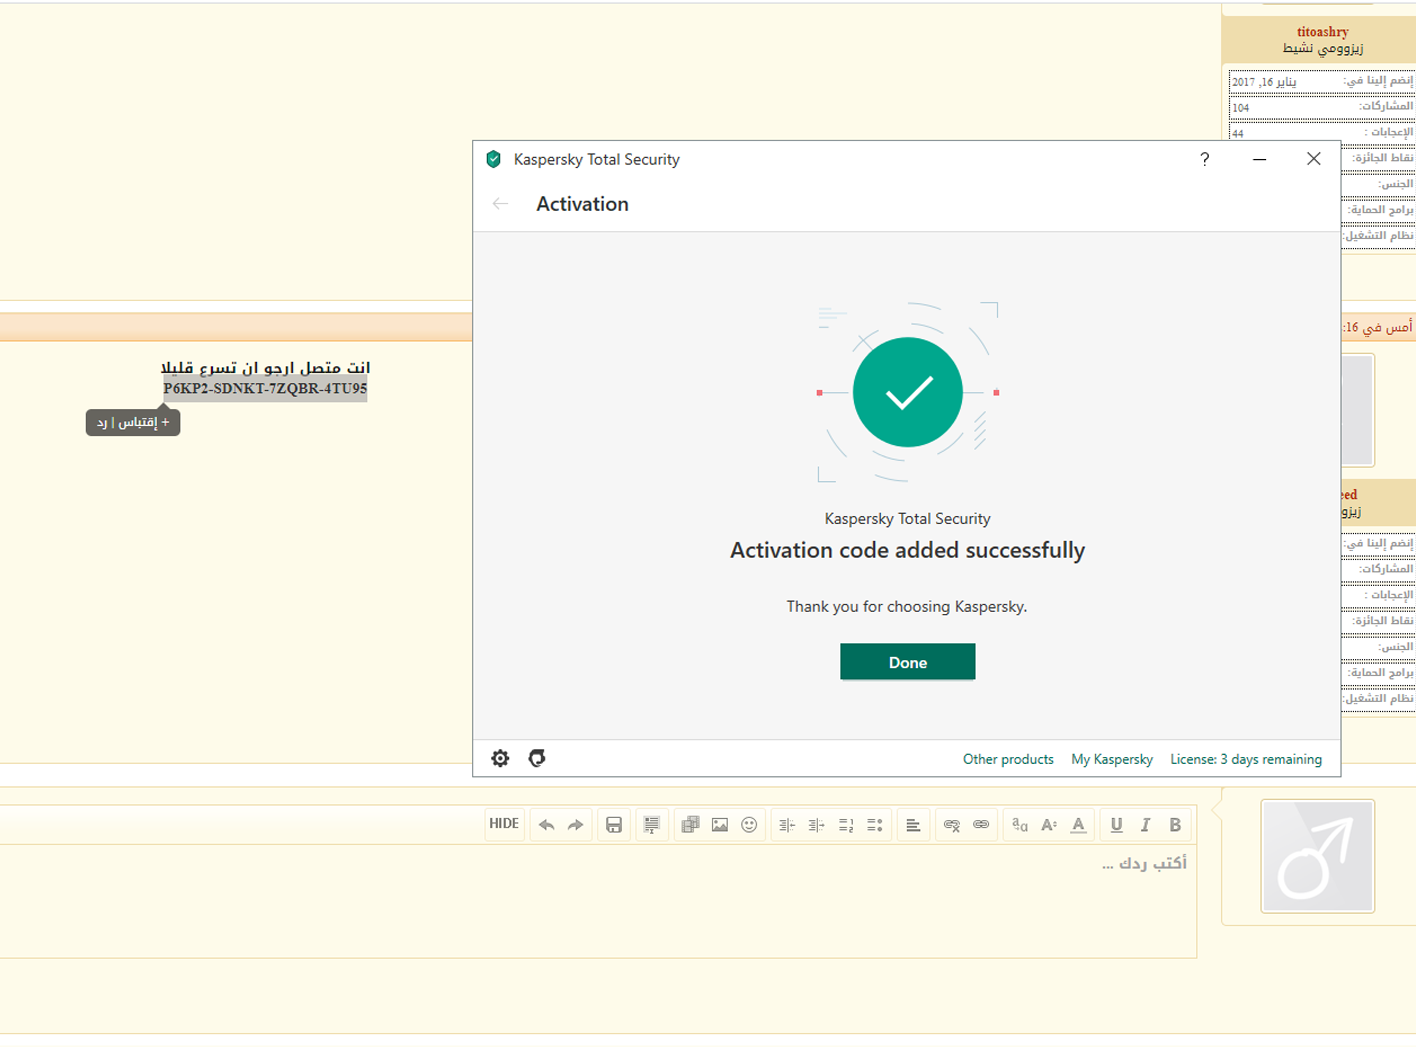Screen dimensions: 1416x1047
Task: Click 'Activation code added successfully' text
Action: (907, 550)
